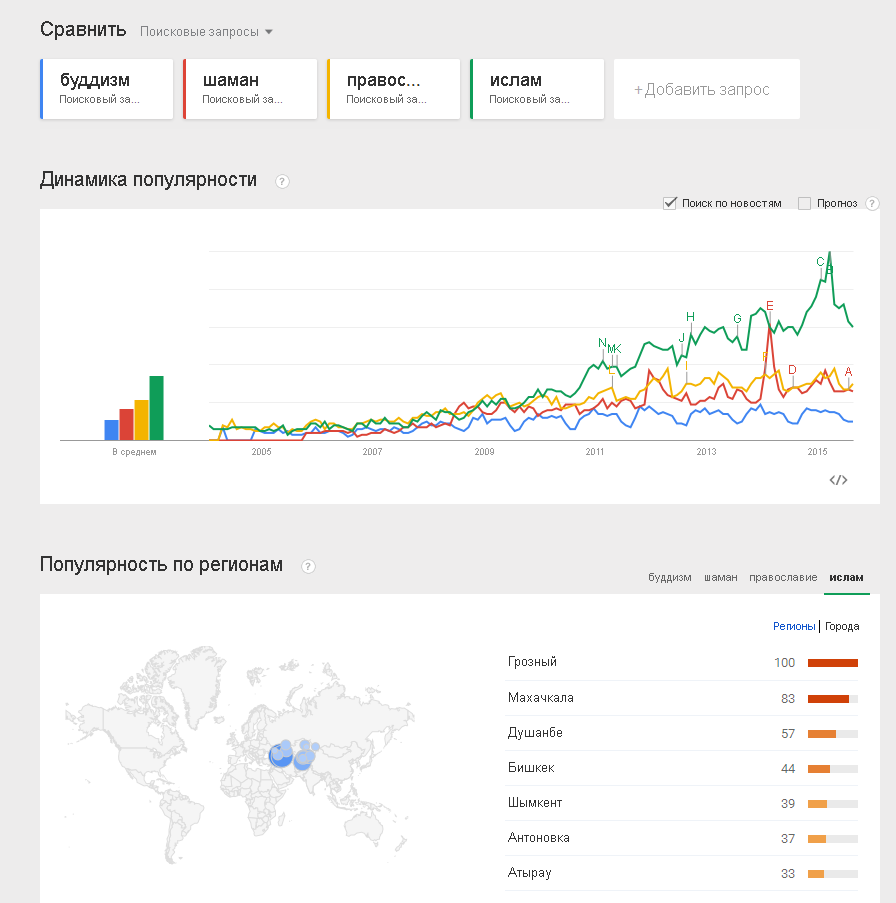This screenshot has width=896, height=903.
Task: Select news marker G on the chart
Action: point(737,319)
